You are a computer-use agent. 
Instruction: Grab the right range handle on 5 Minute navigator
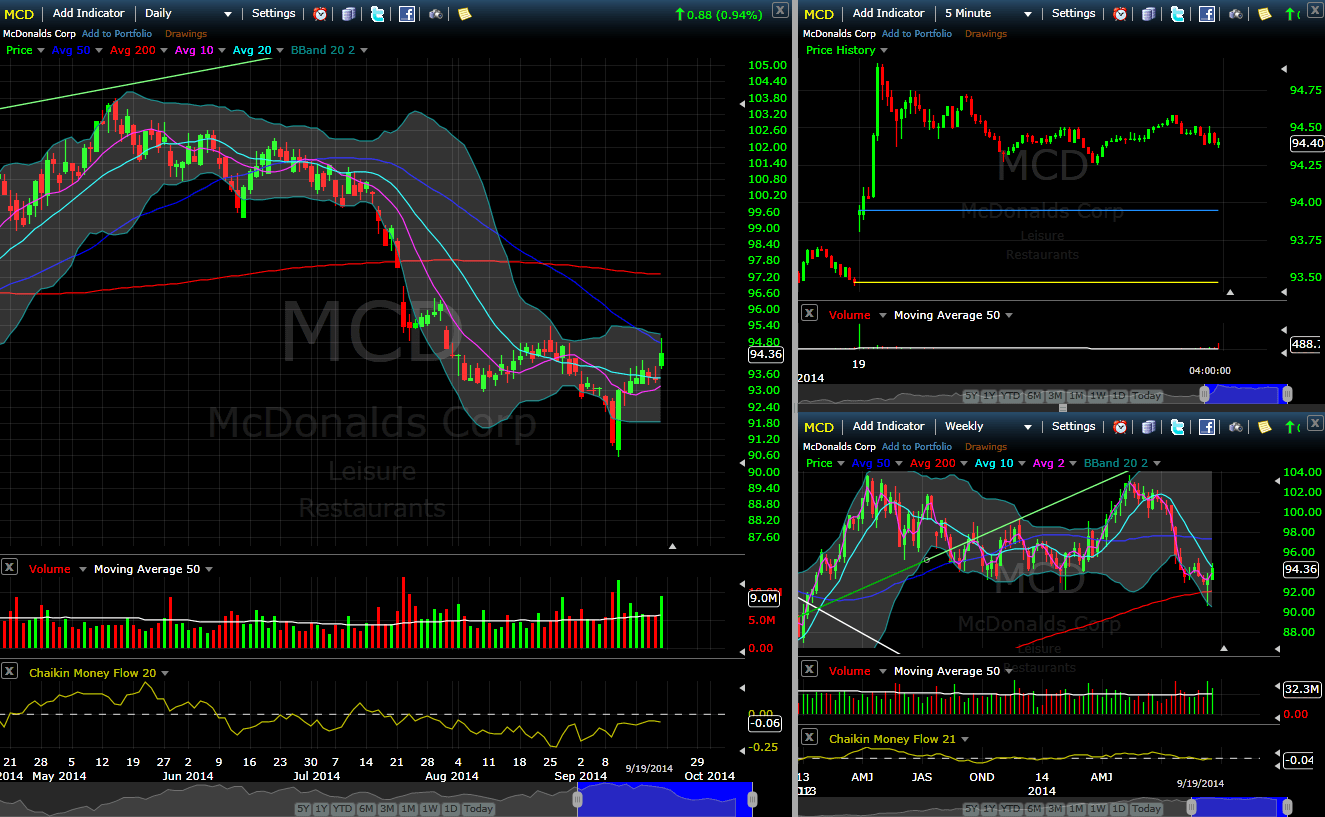[1287, 393]
